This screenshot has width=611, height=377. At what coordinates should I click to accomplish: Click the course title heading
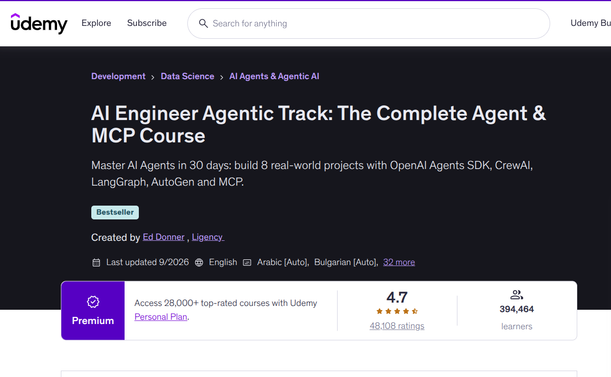318,124
